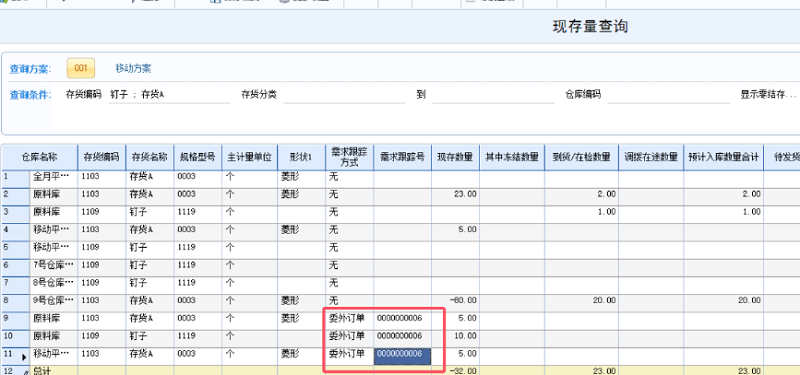The image size is (800, 375).
Task: Click the 23.00 total under 到货/在检数量
Action: tap(581, 371)
